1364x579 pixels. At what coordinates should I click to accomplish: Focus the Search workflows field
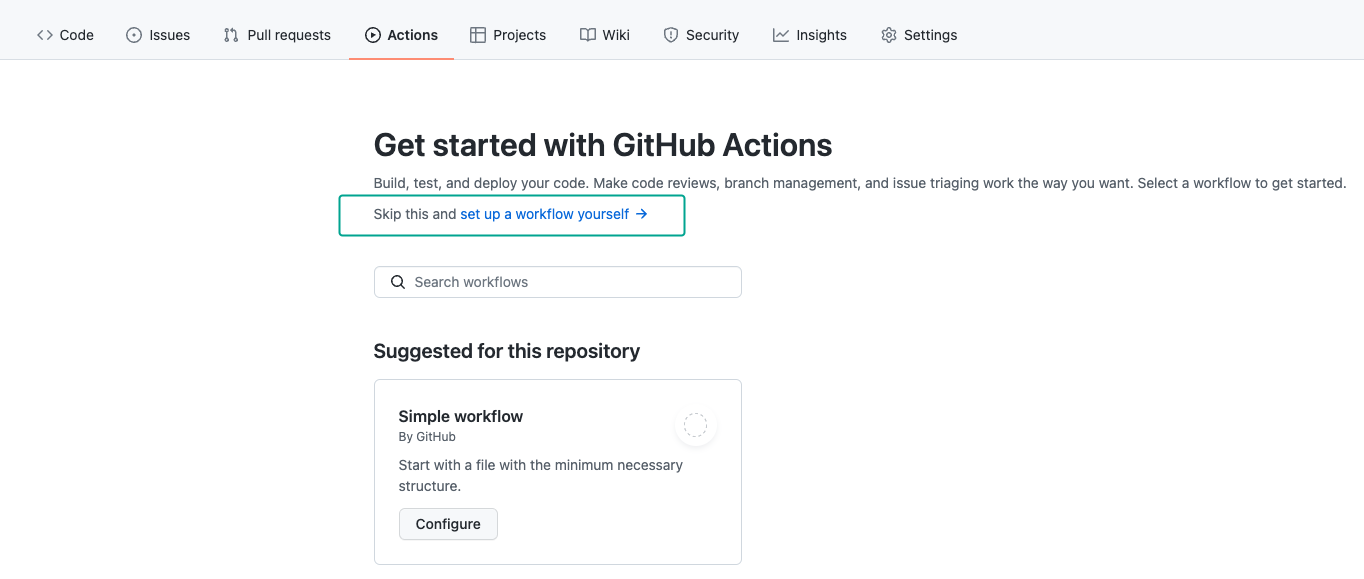pos(558,282)
